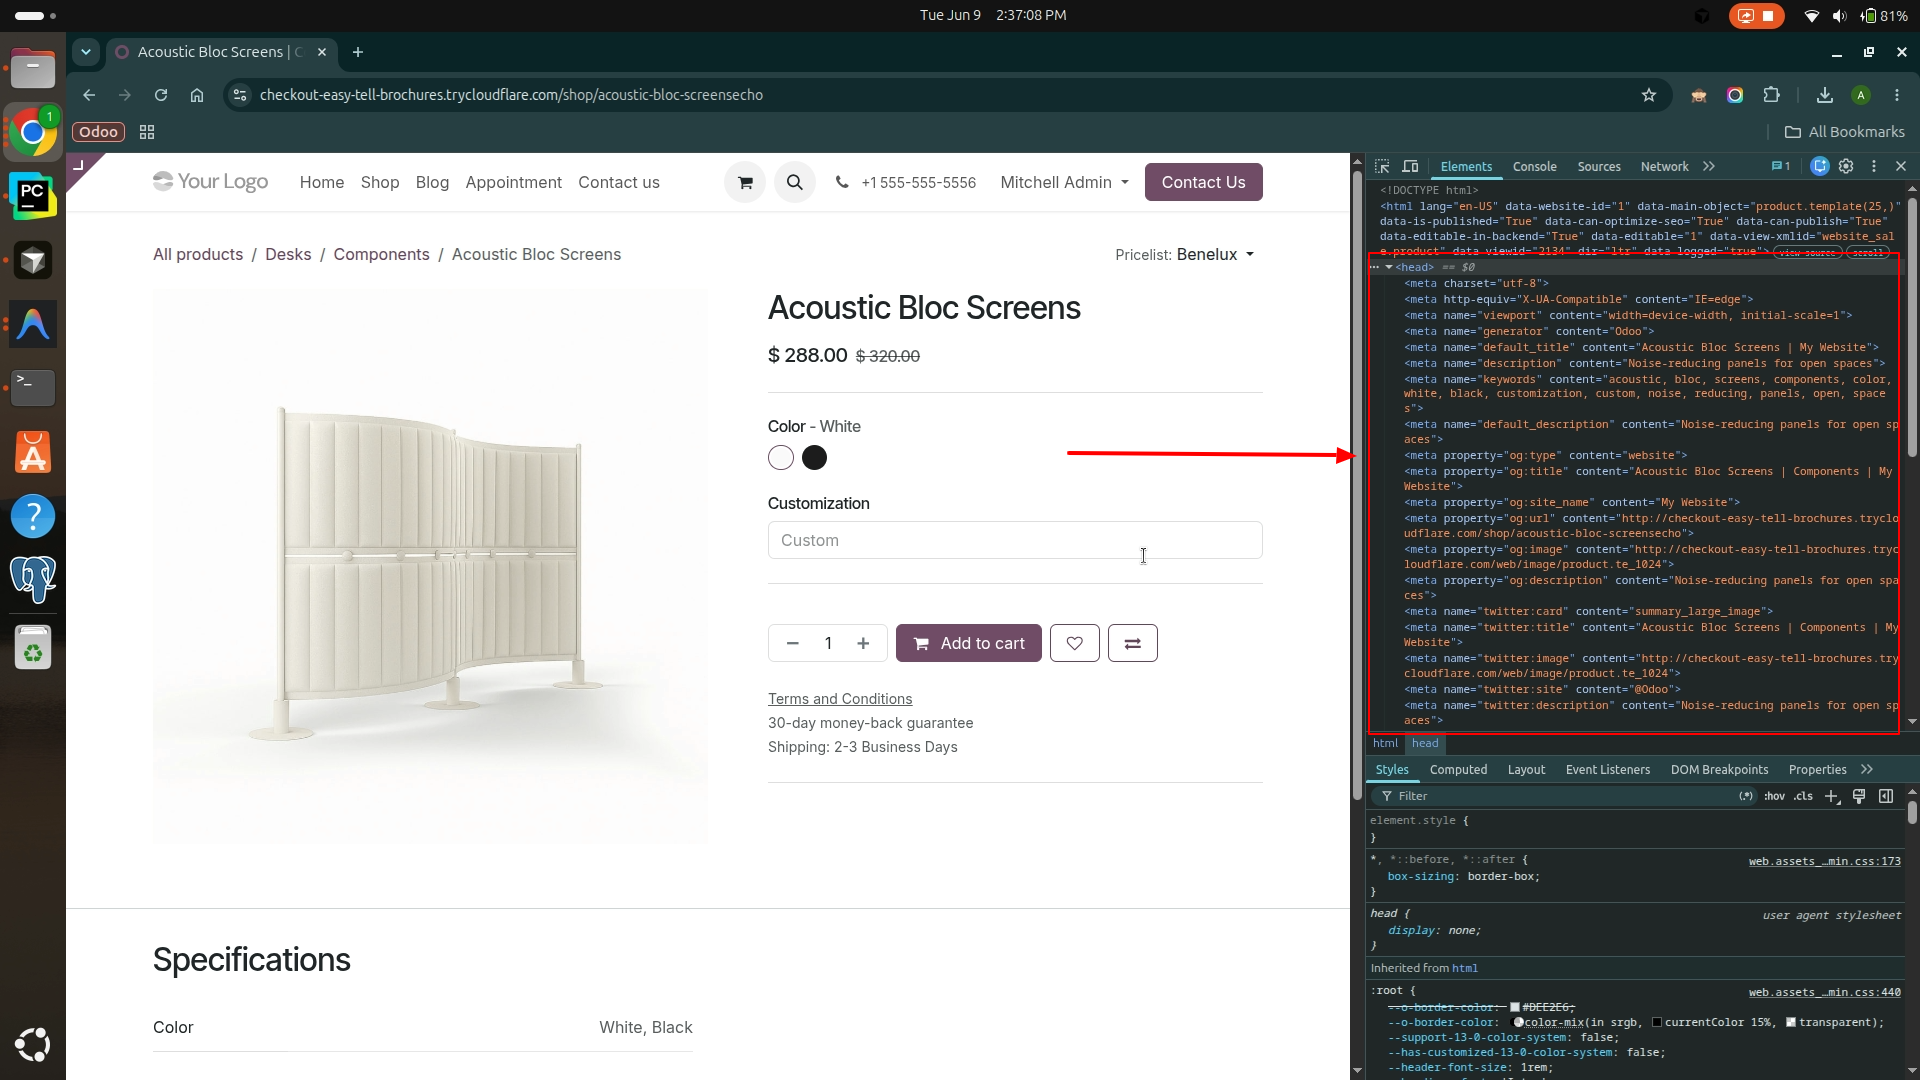Open Terms and Conditions link

(840, 699)
